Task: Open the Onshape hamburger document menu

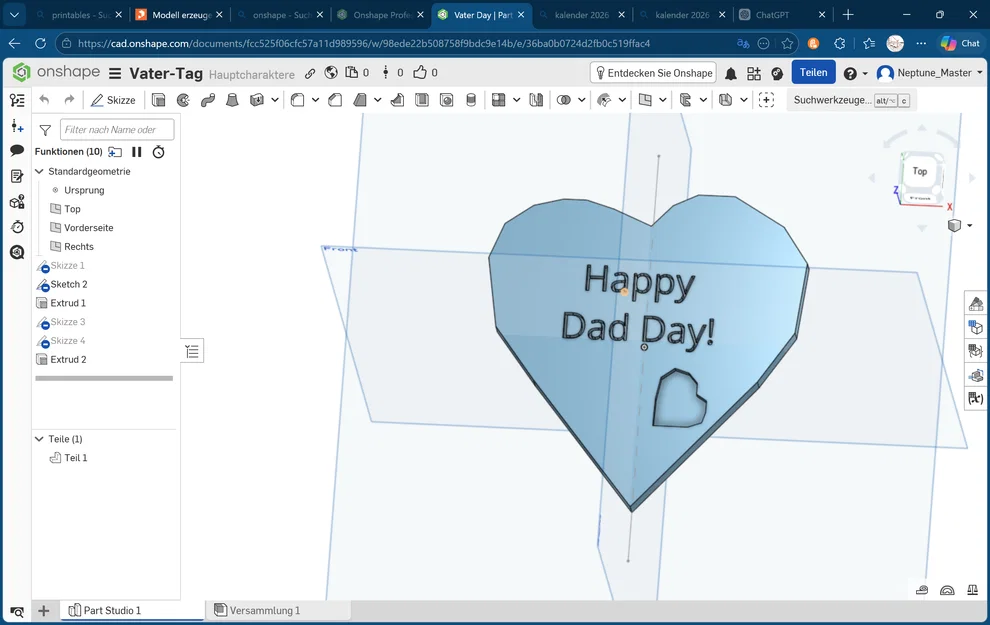Action: pyautogui.click(x=115, y=74)
